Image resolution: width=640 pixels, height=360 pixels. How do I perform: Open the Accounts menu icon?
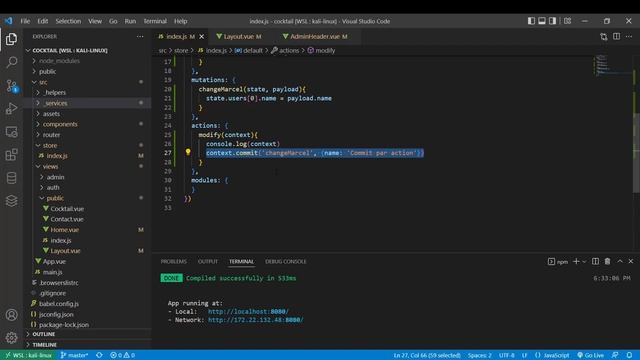click(x=11, y=315)
